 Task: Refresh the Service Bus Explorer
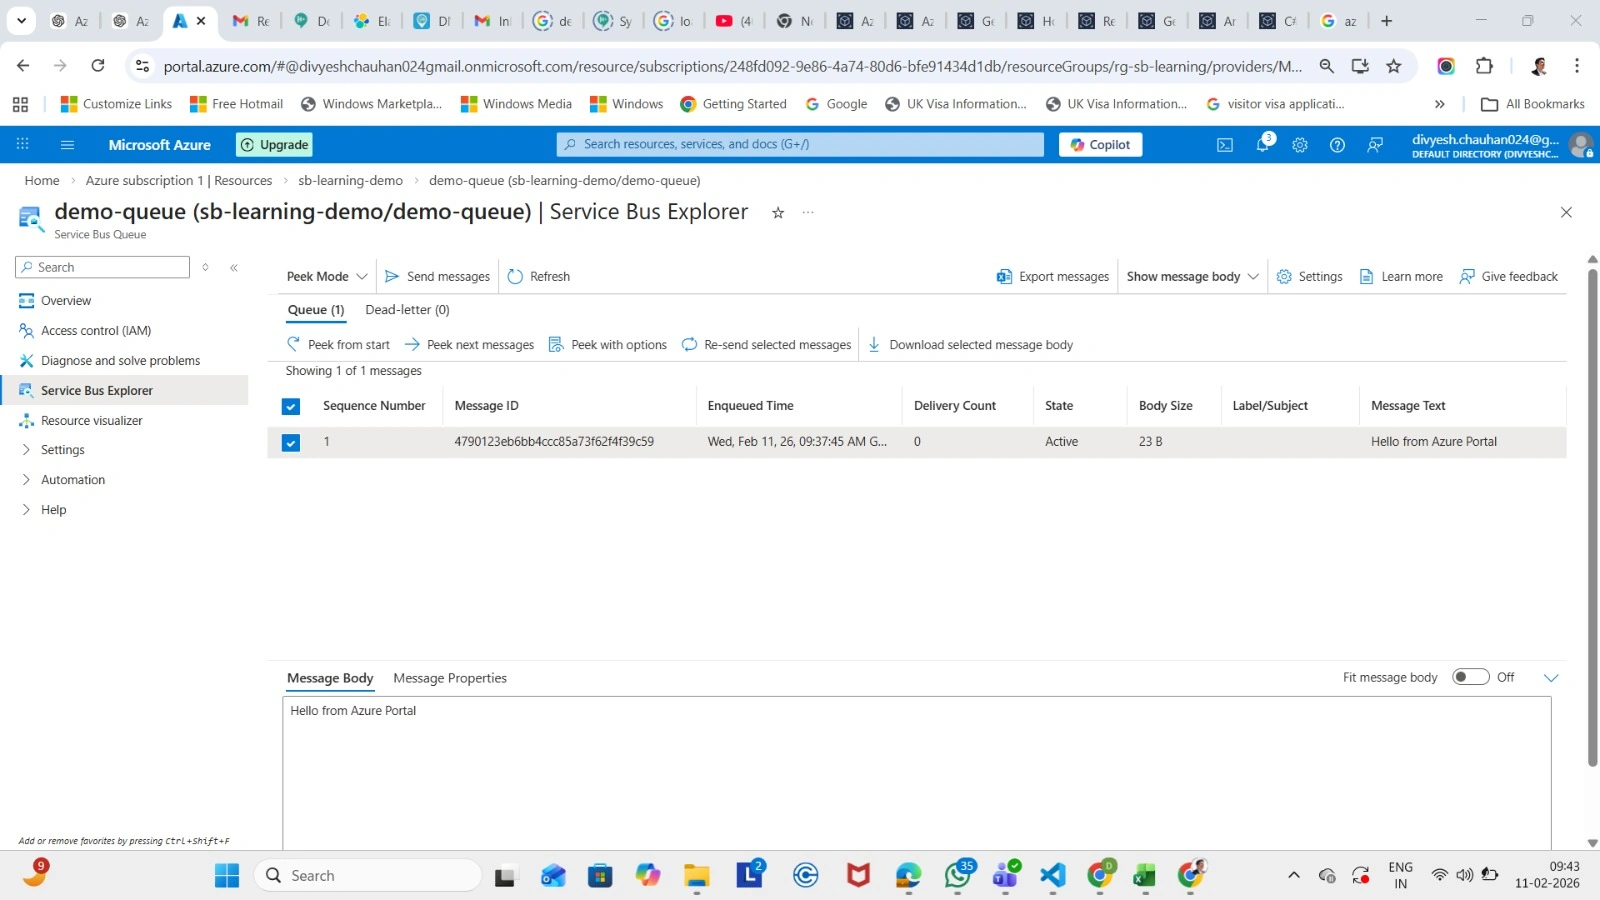point(539,277)
